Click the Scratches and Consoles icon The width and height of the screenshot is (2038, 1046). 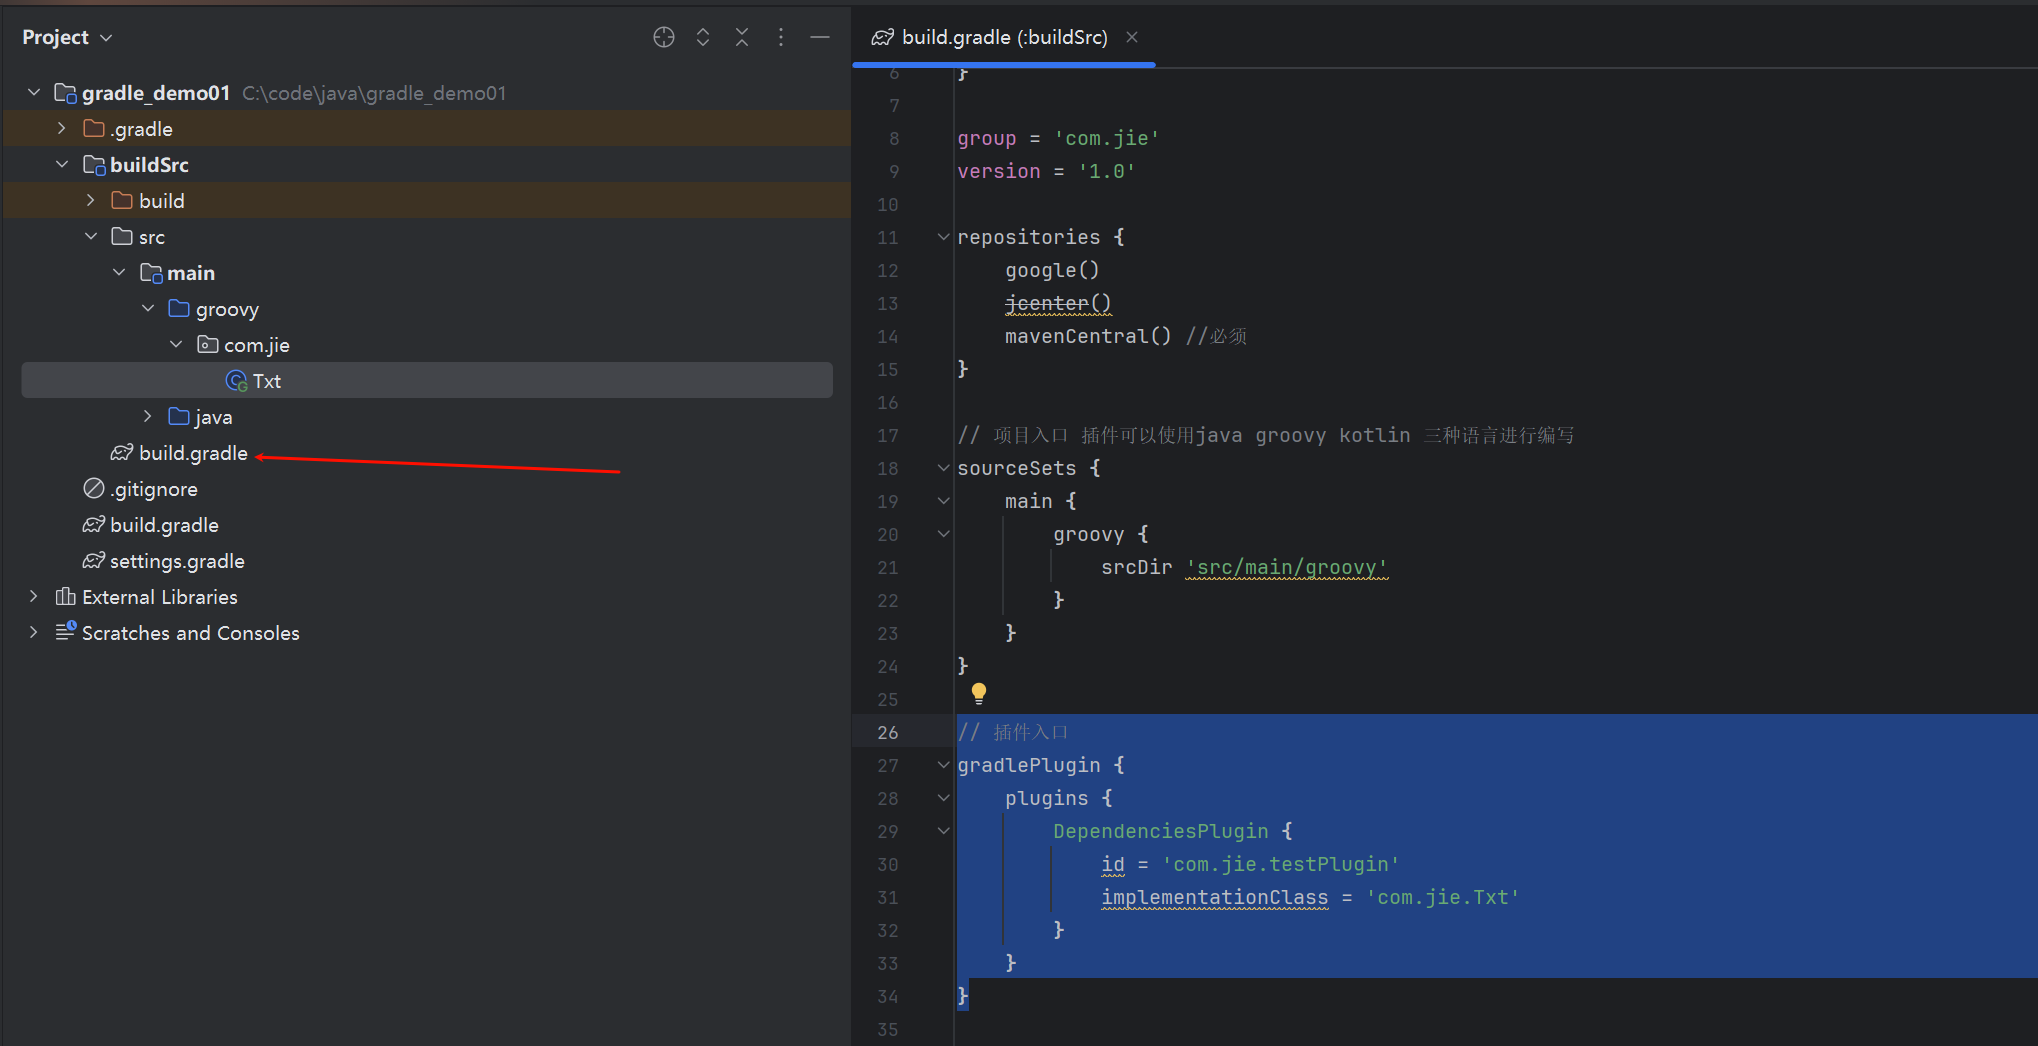[x=65, y=632]
